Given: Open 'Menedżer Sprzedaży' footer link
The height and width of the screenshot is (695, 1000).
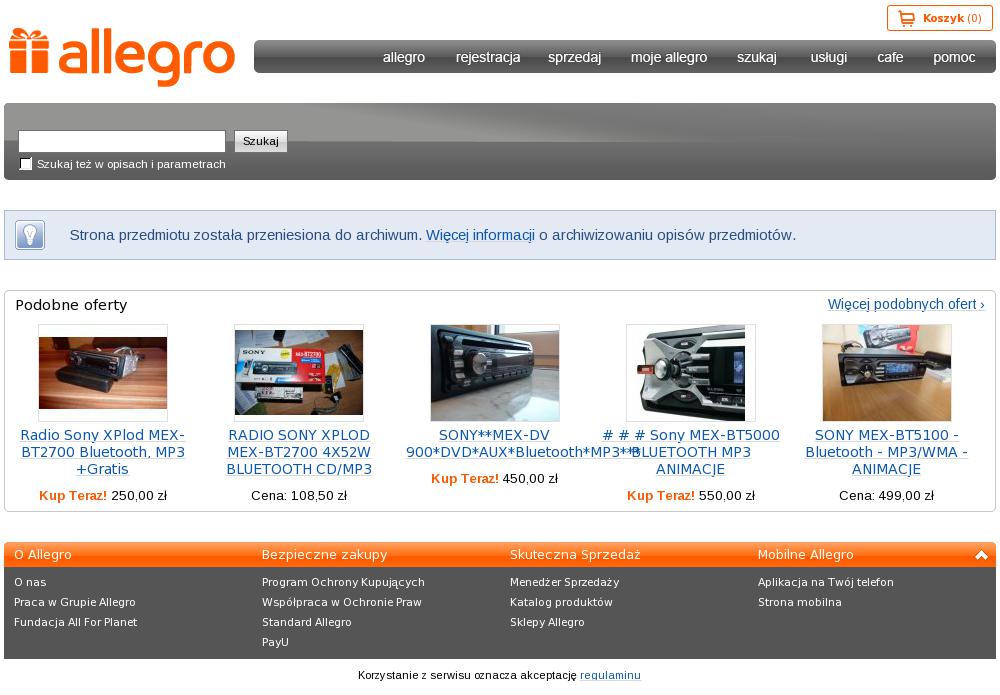Looking at the screenshot, I should point(564,582).
